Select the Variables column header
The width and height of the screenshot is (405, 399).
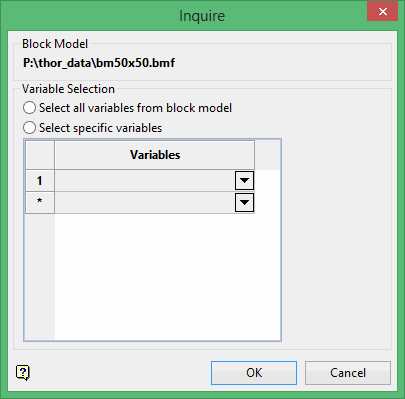[x=155, y=155]
